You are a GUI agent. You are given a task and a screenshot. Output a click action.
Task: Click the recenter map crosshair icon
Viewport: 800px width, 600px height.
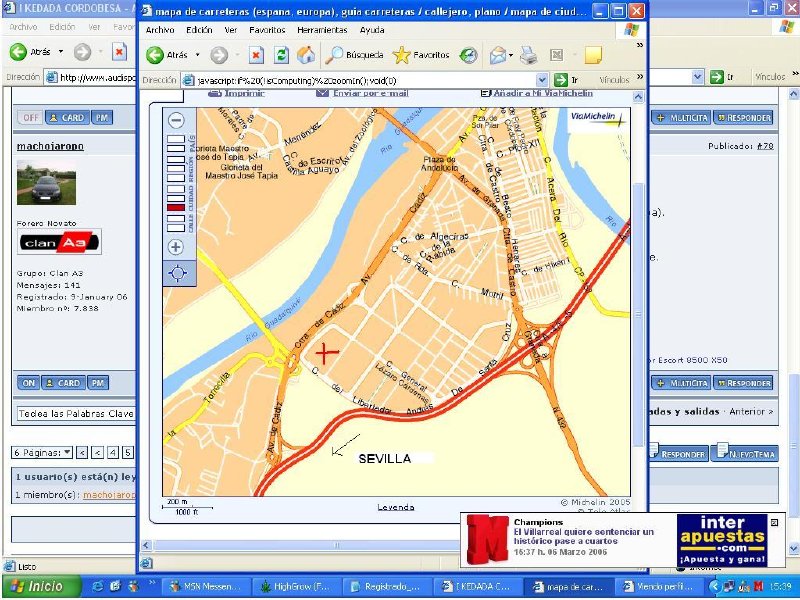(x=177, y=272)
